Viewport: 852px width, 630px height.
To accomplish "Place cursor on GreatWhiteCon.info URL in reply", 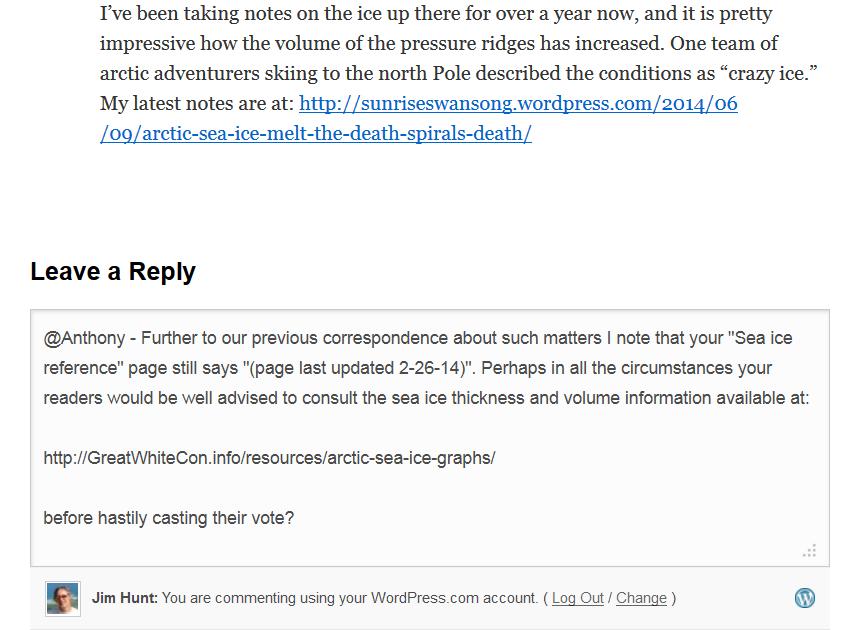I will [270, 458].
